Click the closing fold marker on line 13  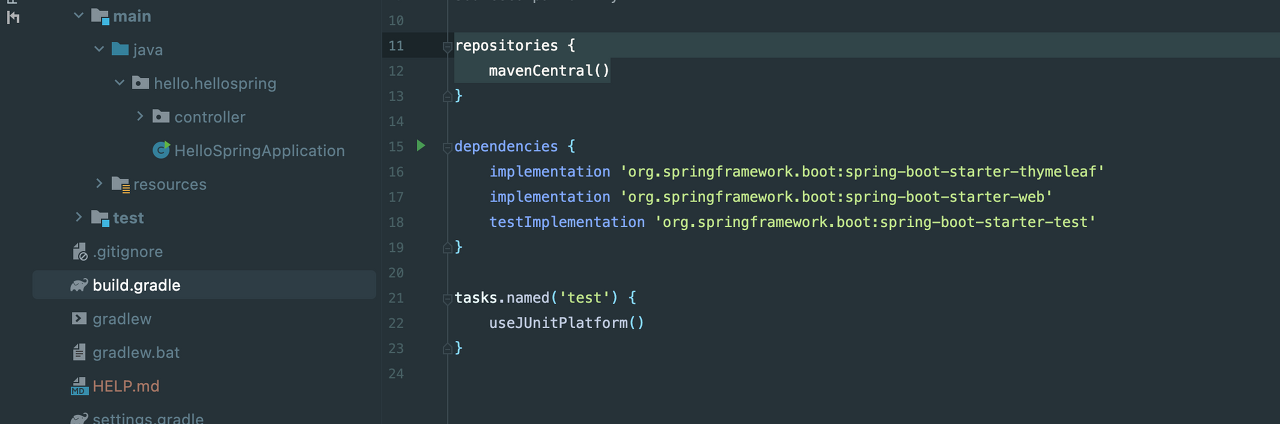447,96
